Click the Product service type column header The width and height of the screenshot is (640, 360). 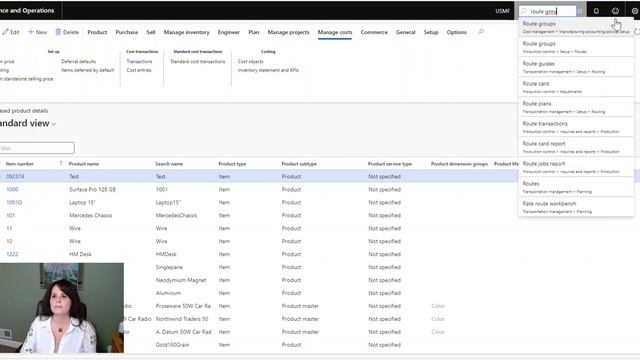pyautogui.click(x=390, y=164)
